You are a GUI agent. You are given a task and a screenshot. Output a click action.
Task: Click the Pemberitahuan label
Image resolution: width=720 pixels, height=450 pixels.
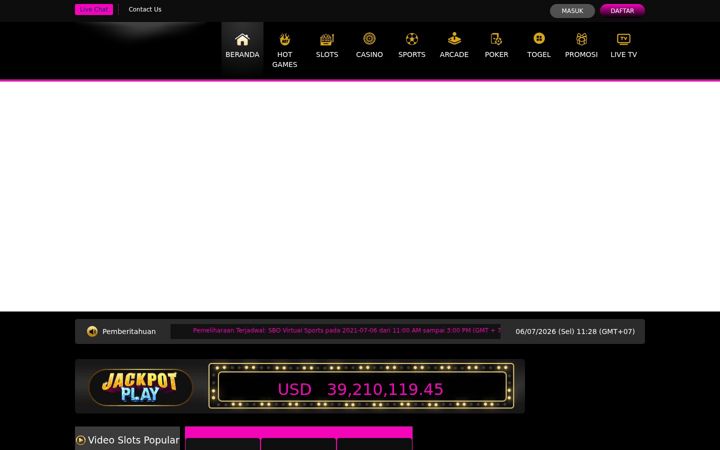tap(129, 332)
